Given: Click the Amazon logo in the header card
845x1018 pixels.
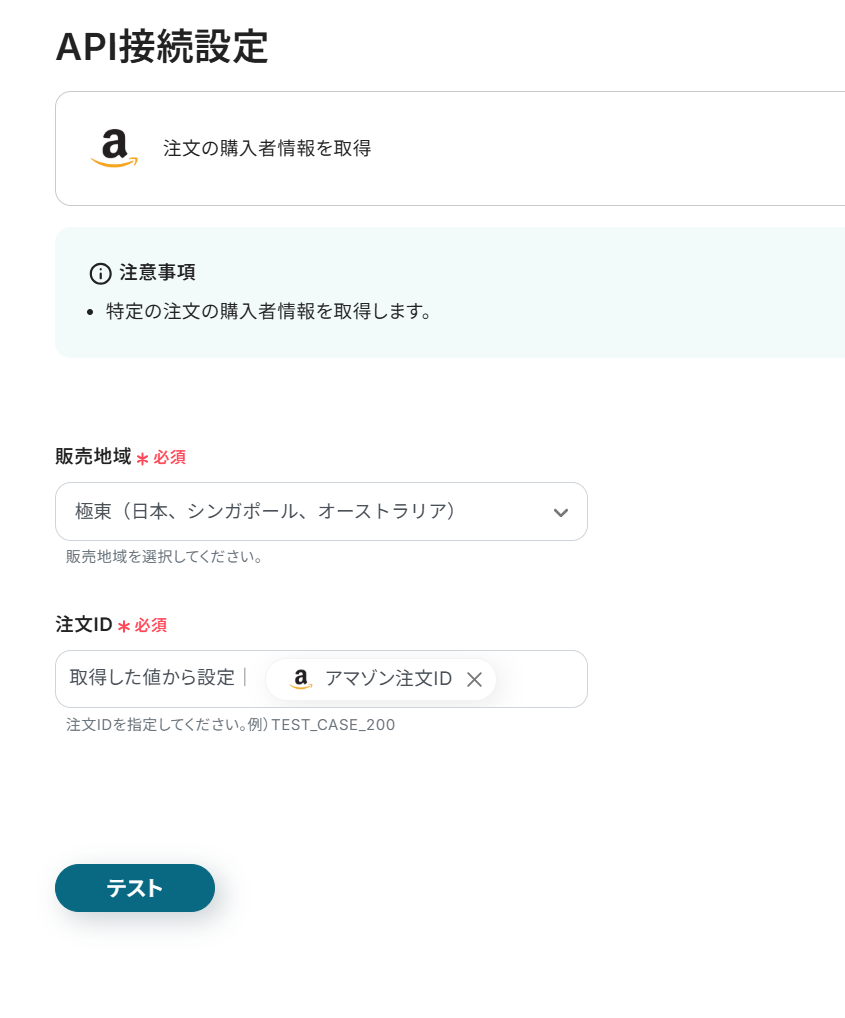Looking at the screenshot, I should click(x=114, y=148).
